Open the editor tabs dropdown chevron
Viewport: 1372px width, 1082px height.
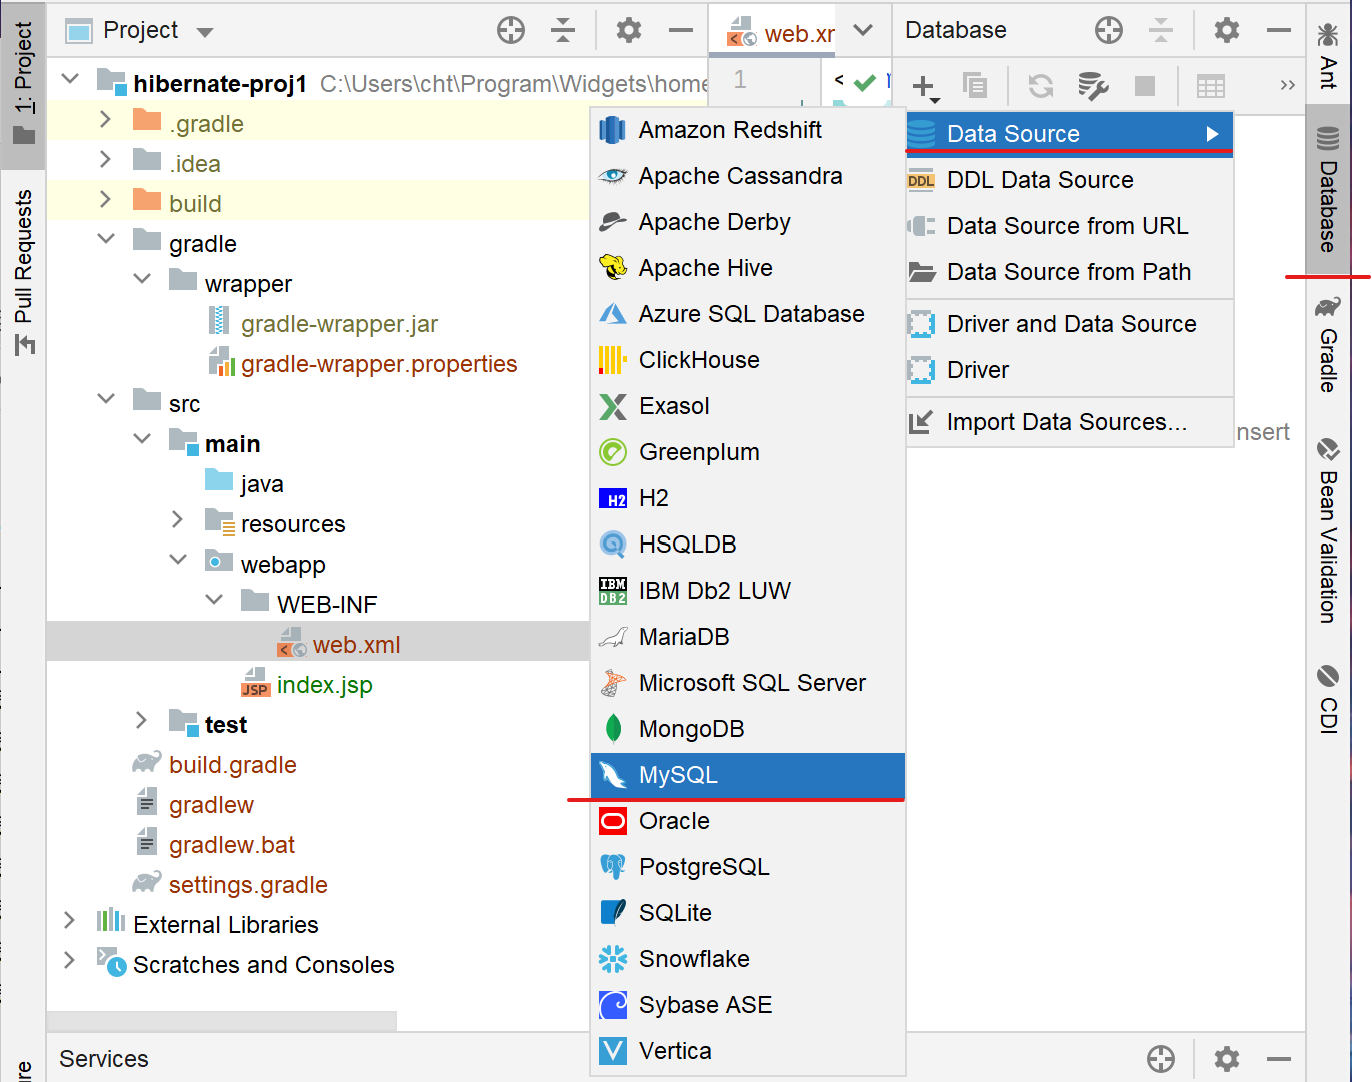[x=863, y=31]
